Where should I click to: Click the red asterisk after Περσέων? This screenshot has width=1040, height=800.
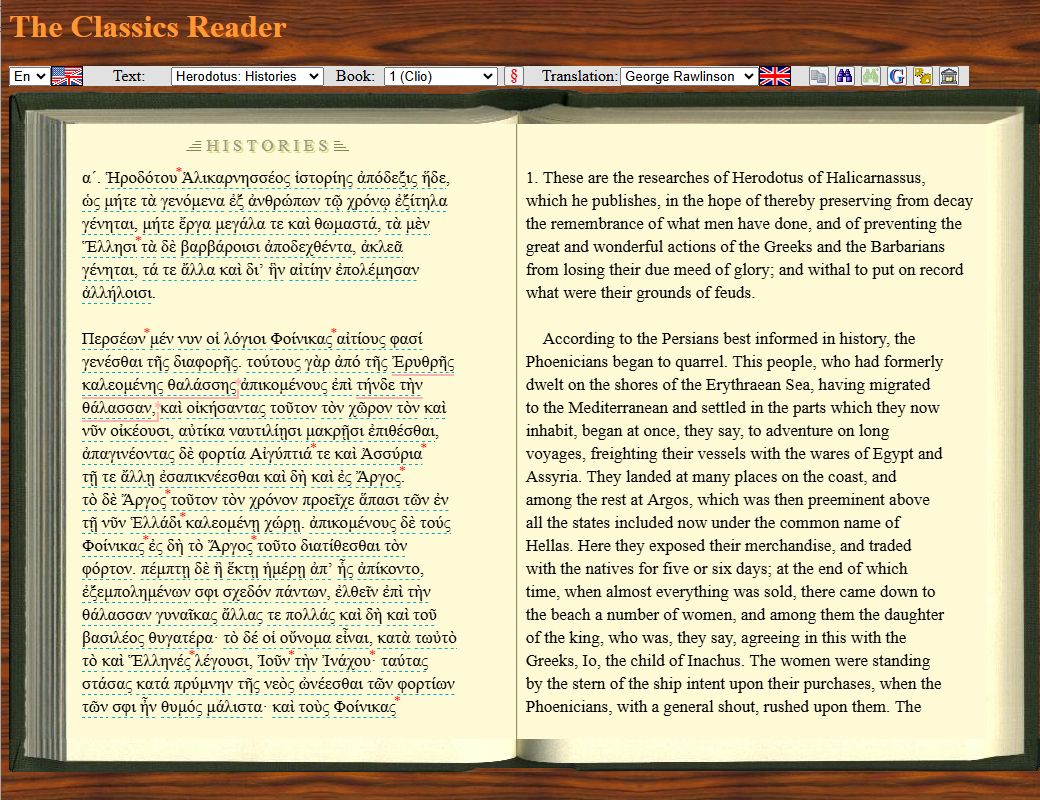(x=147, y=332)
